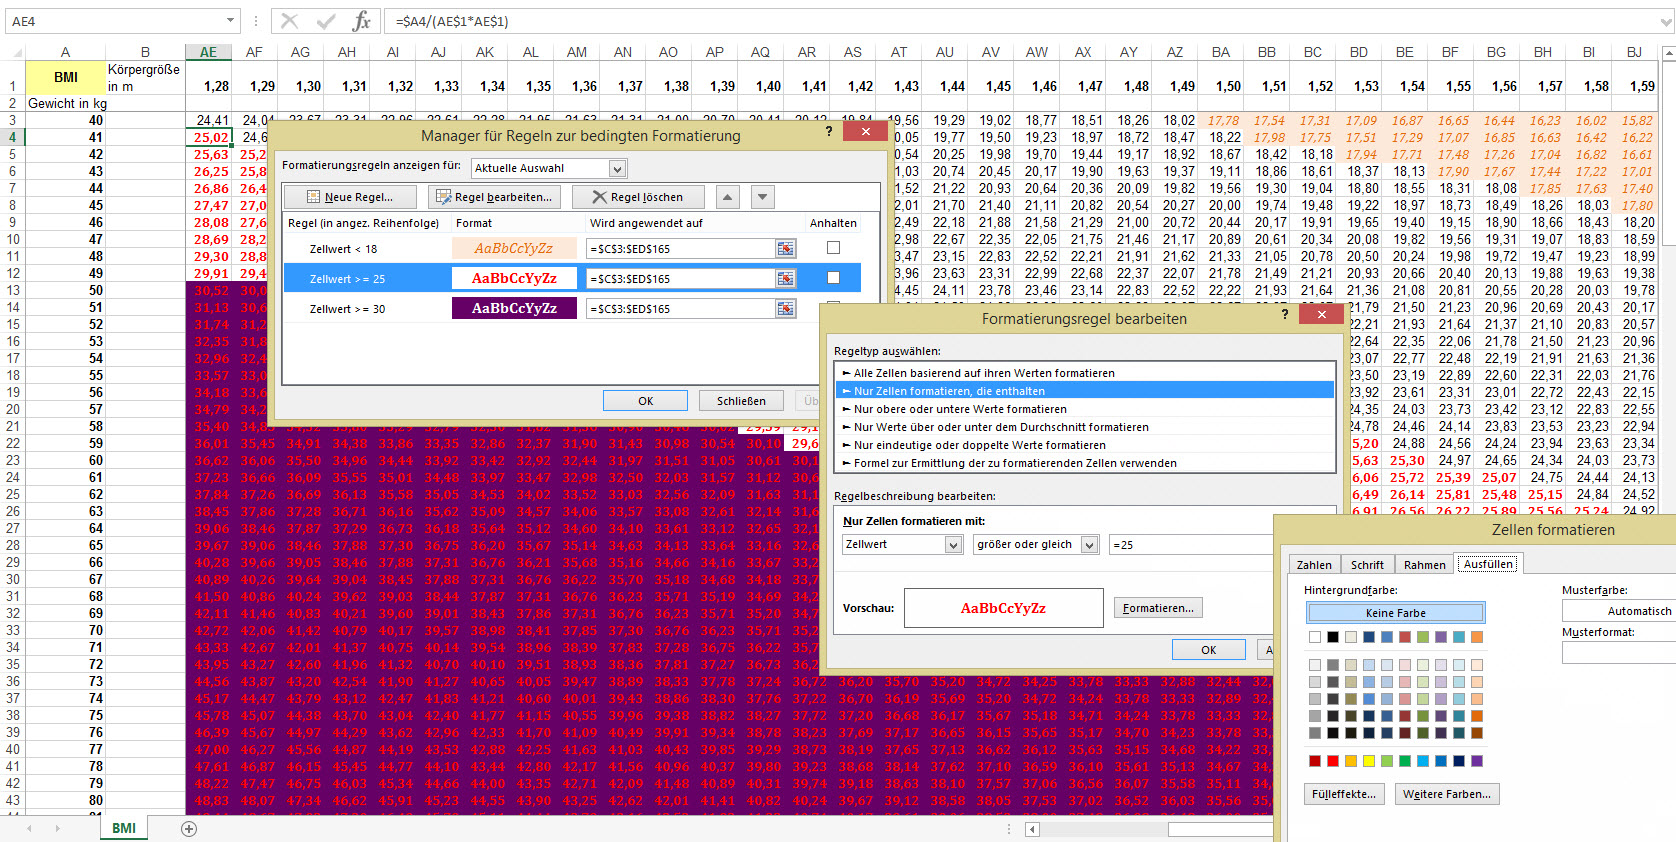This screenshot has width=1676, height=842.
Task: Select rule type Nur obere oder untere Werte formatieren
Action: 960,409
